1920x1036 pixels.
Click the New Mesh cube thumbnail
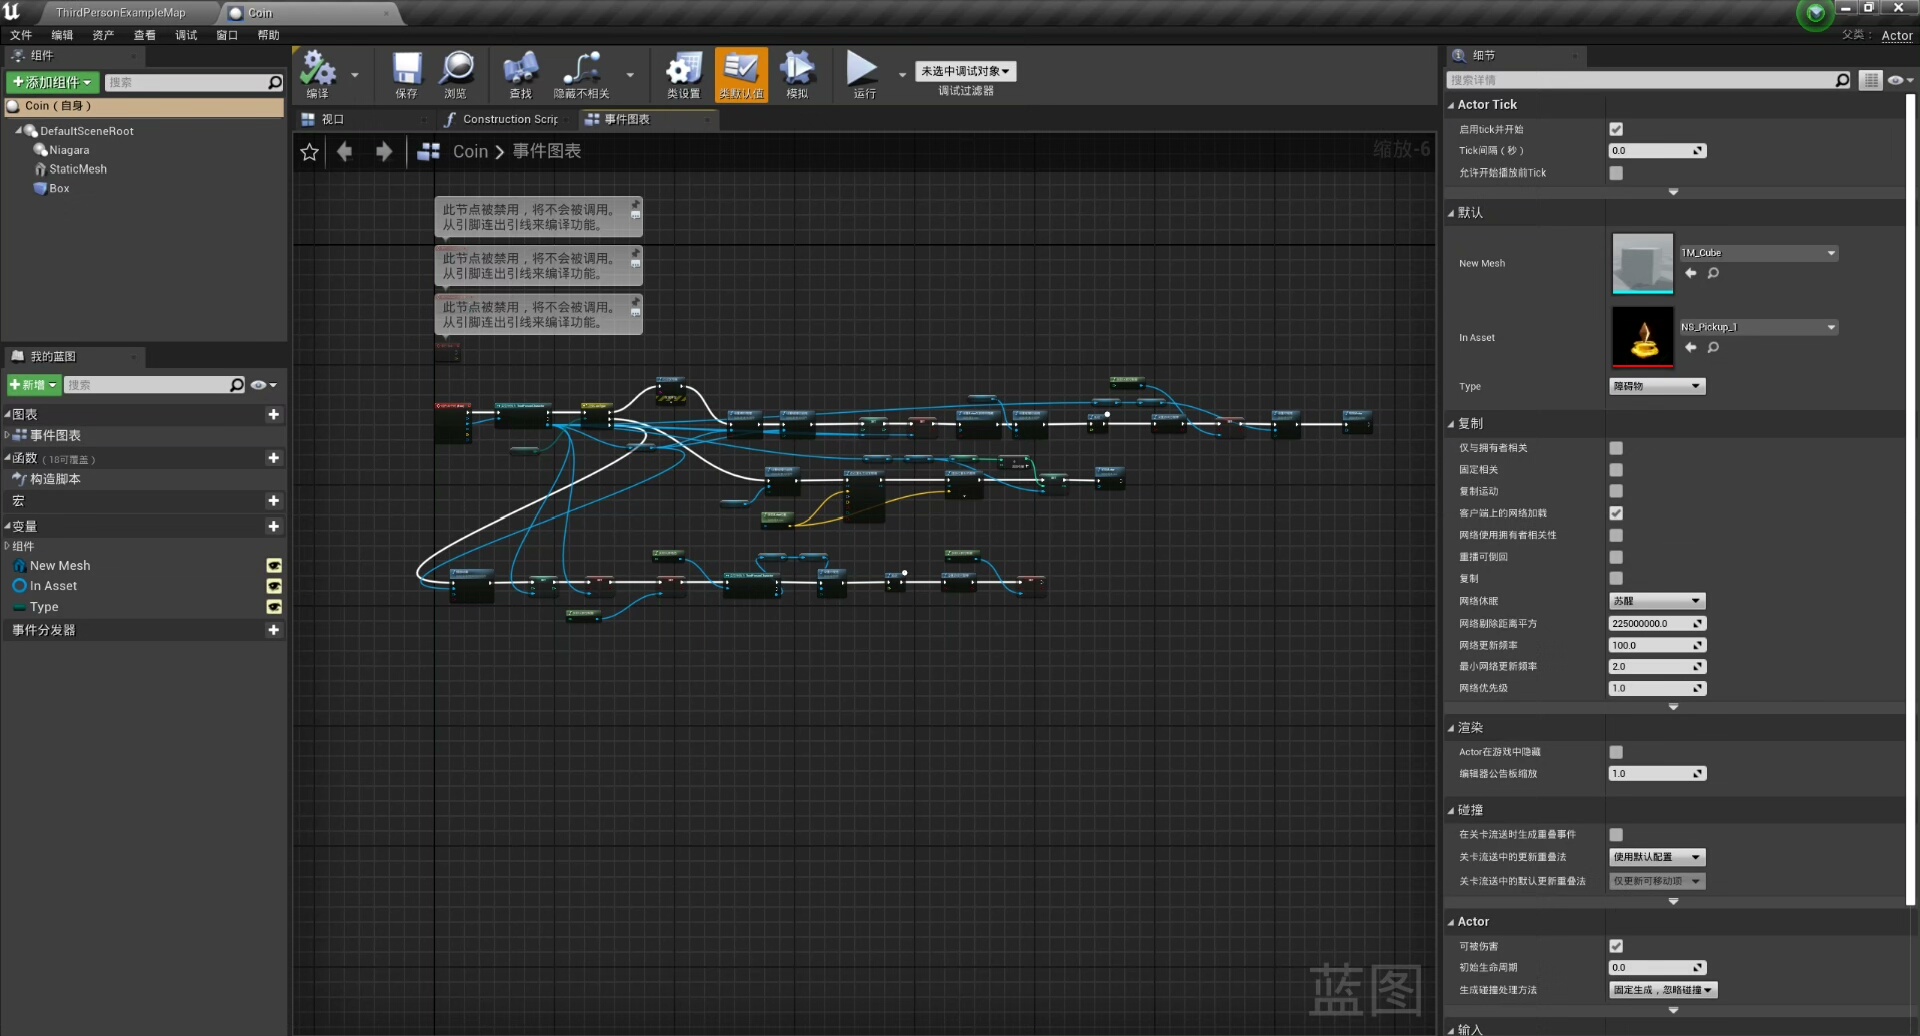coord(1642,264)
